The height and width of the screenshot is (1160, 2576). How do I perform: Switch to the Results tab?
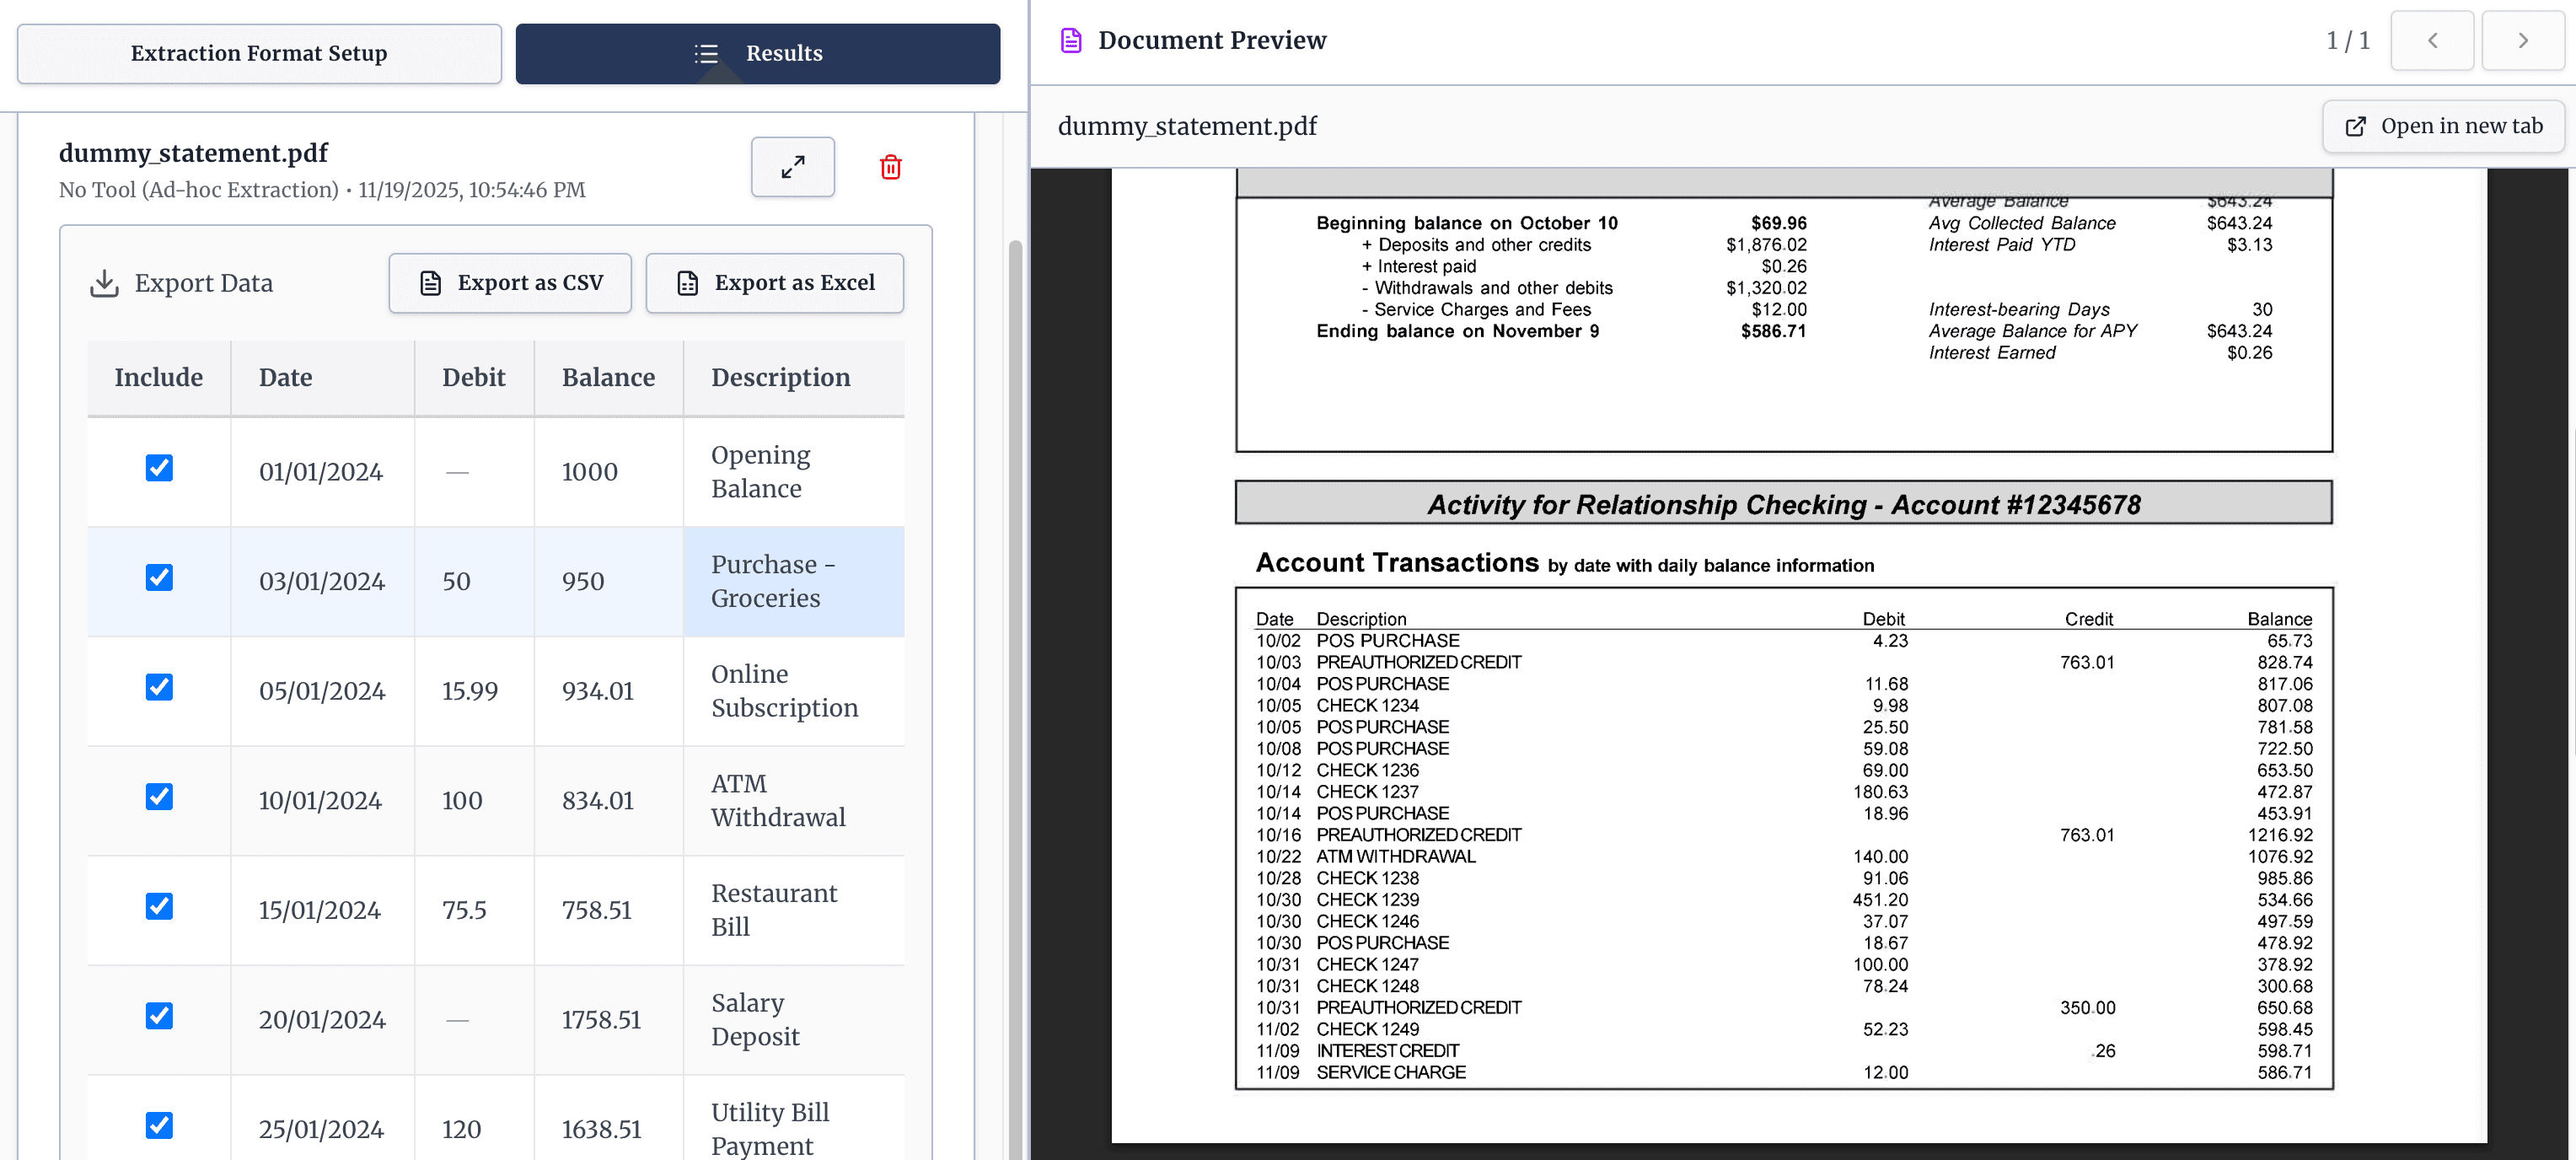point(758,53)
